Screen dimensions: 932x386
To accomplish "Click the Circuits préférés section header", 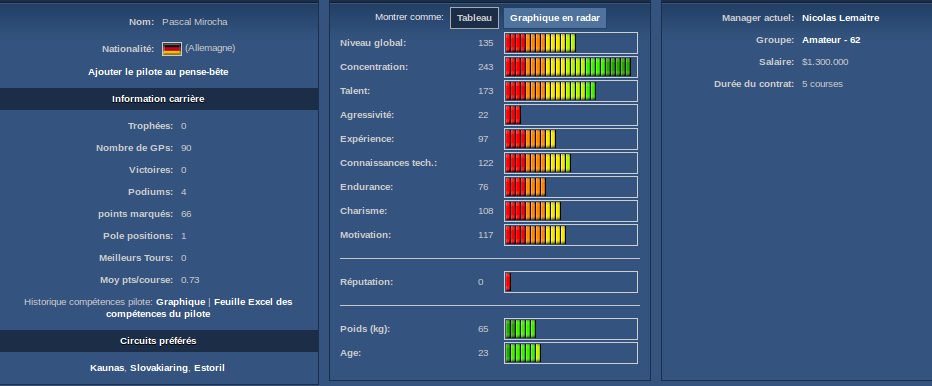I will point(158,341).
